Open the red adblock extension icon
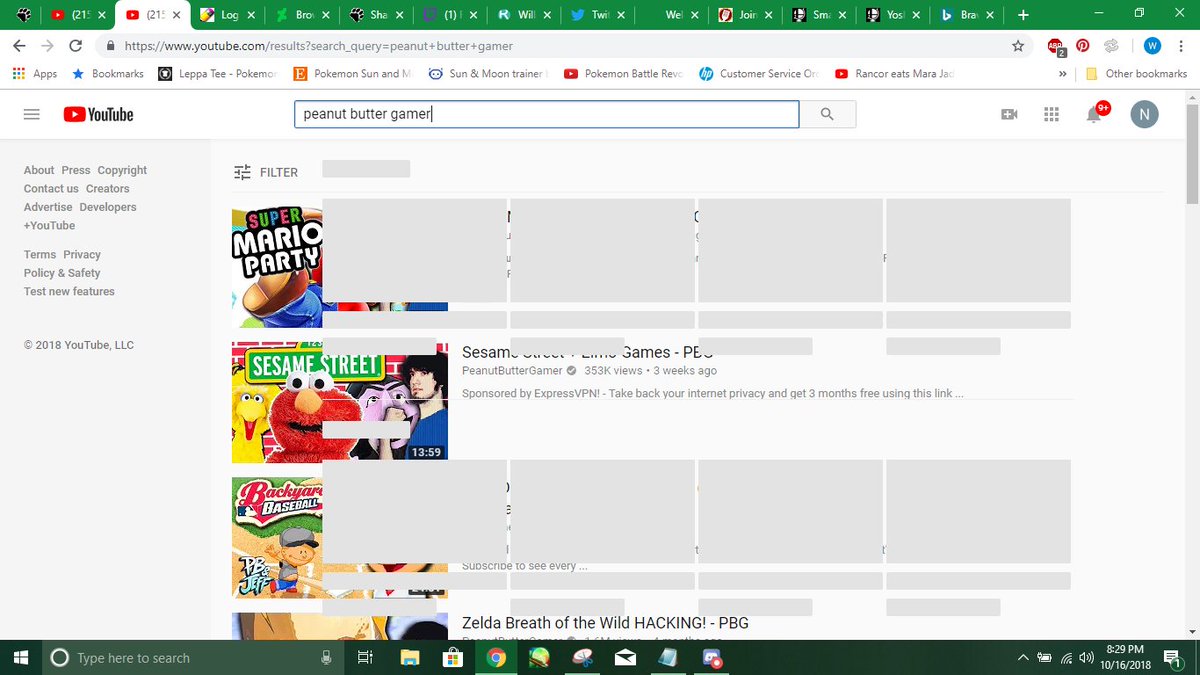Image resolution: width=1200 pixels, height=675 pixels. (x=1055, y=46)
